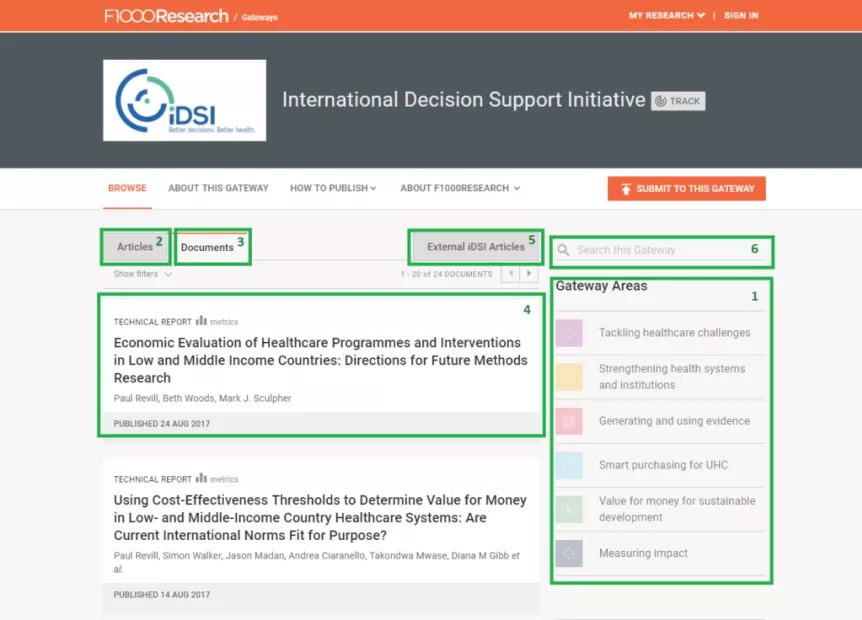Click the magnifier search icon

pyautogui.click(x=563, y=250)
